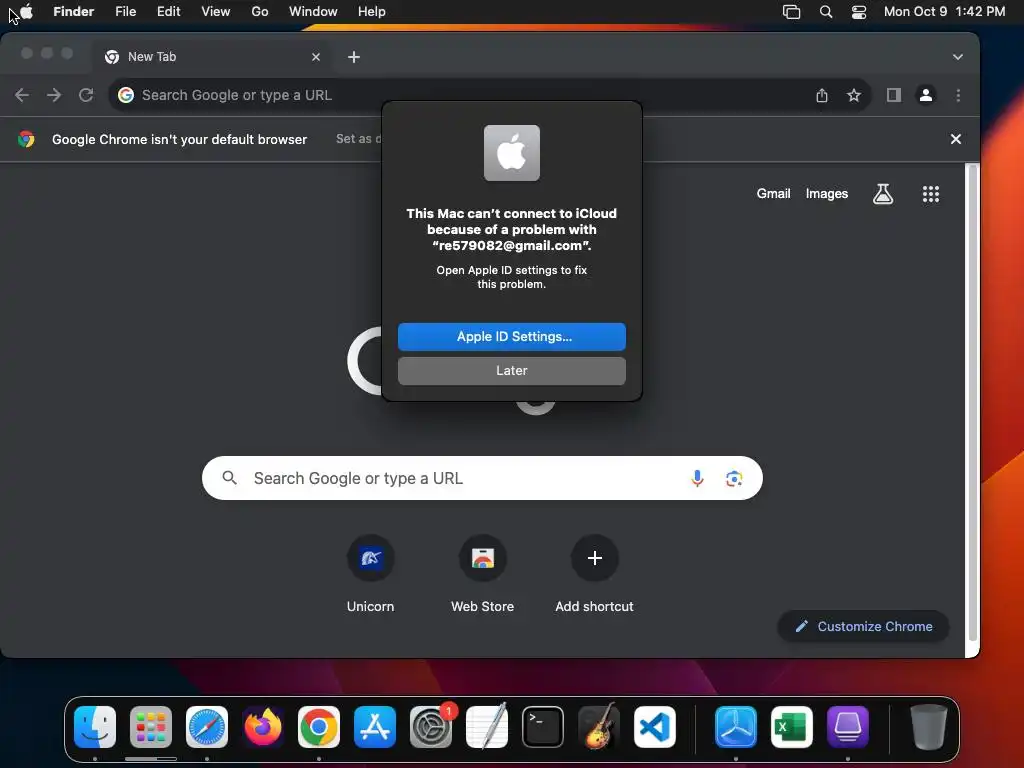Dismiss the default browser infobar
The width and height of the screenshot is (1024, 768).
pos(955,139)
